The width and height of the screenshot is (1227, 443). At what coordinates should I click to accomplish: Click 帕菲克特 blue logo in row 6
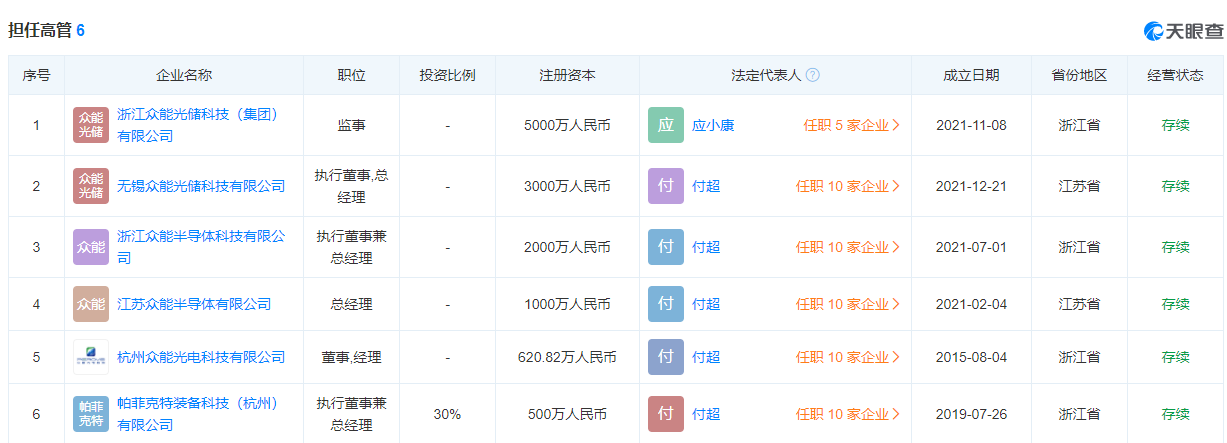coord(91,414)
